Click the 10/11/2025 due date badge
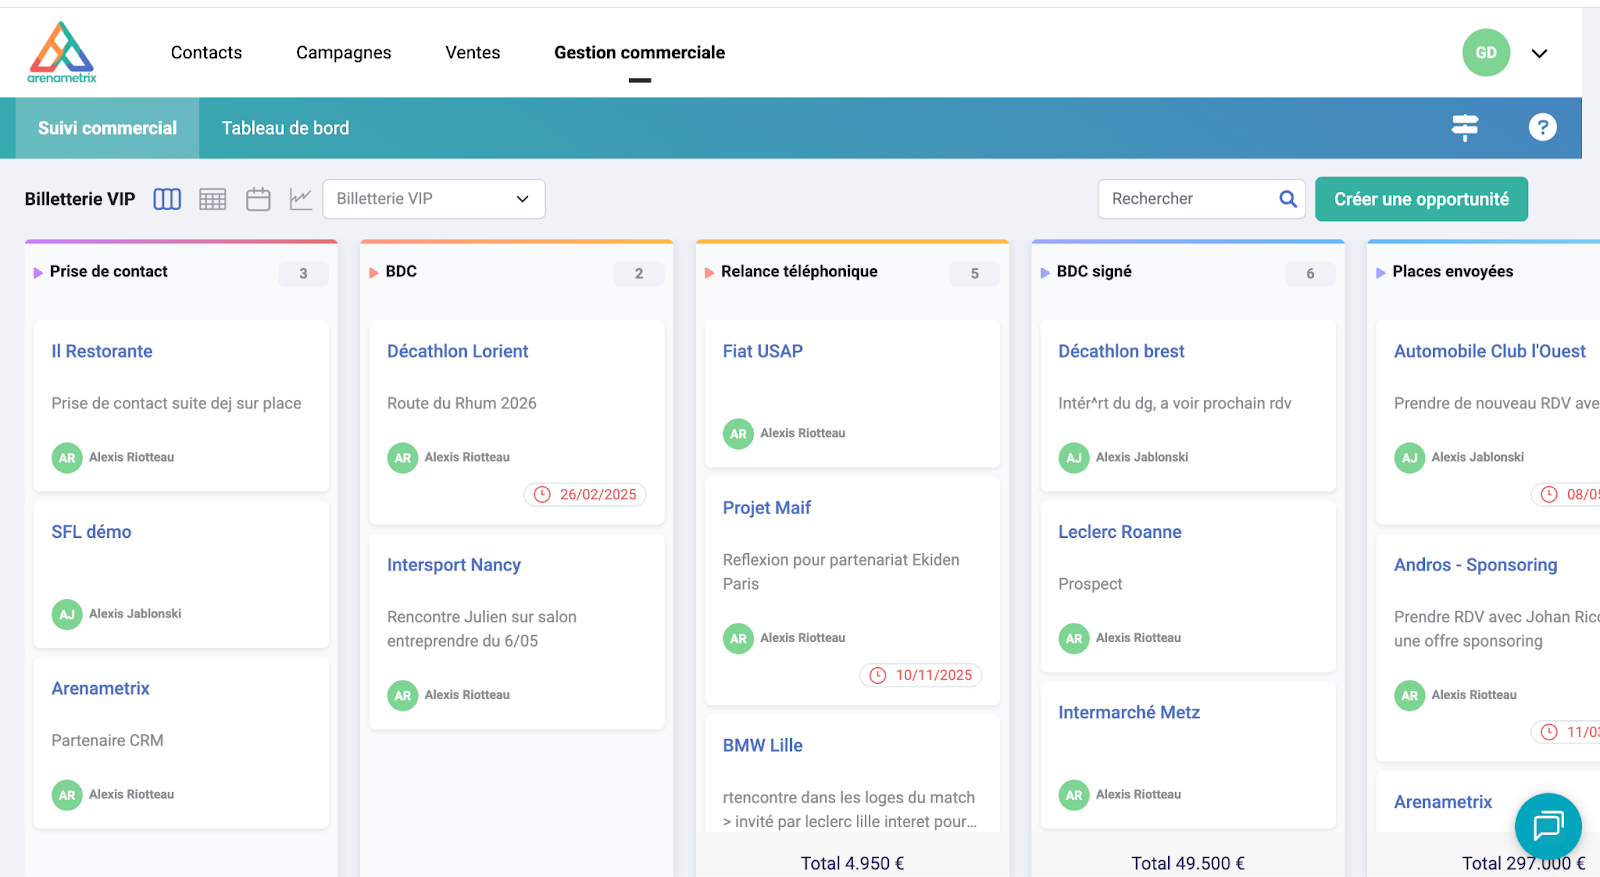Image resolution: width=1600 pixels, height=877 pixels. pos(921,675)
